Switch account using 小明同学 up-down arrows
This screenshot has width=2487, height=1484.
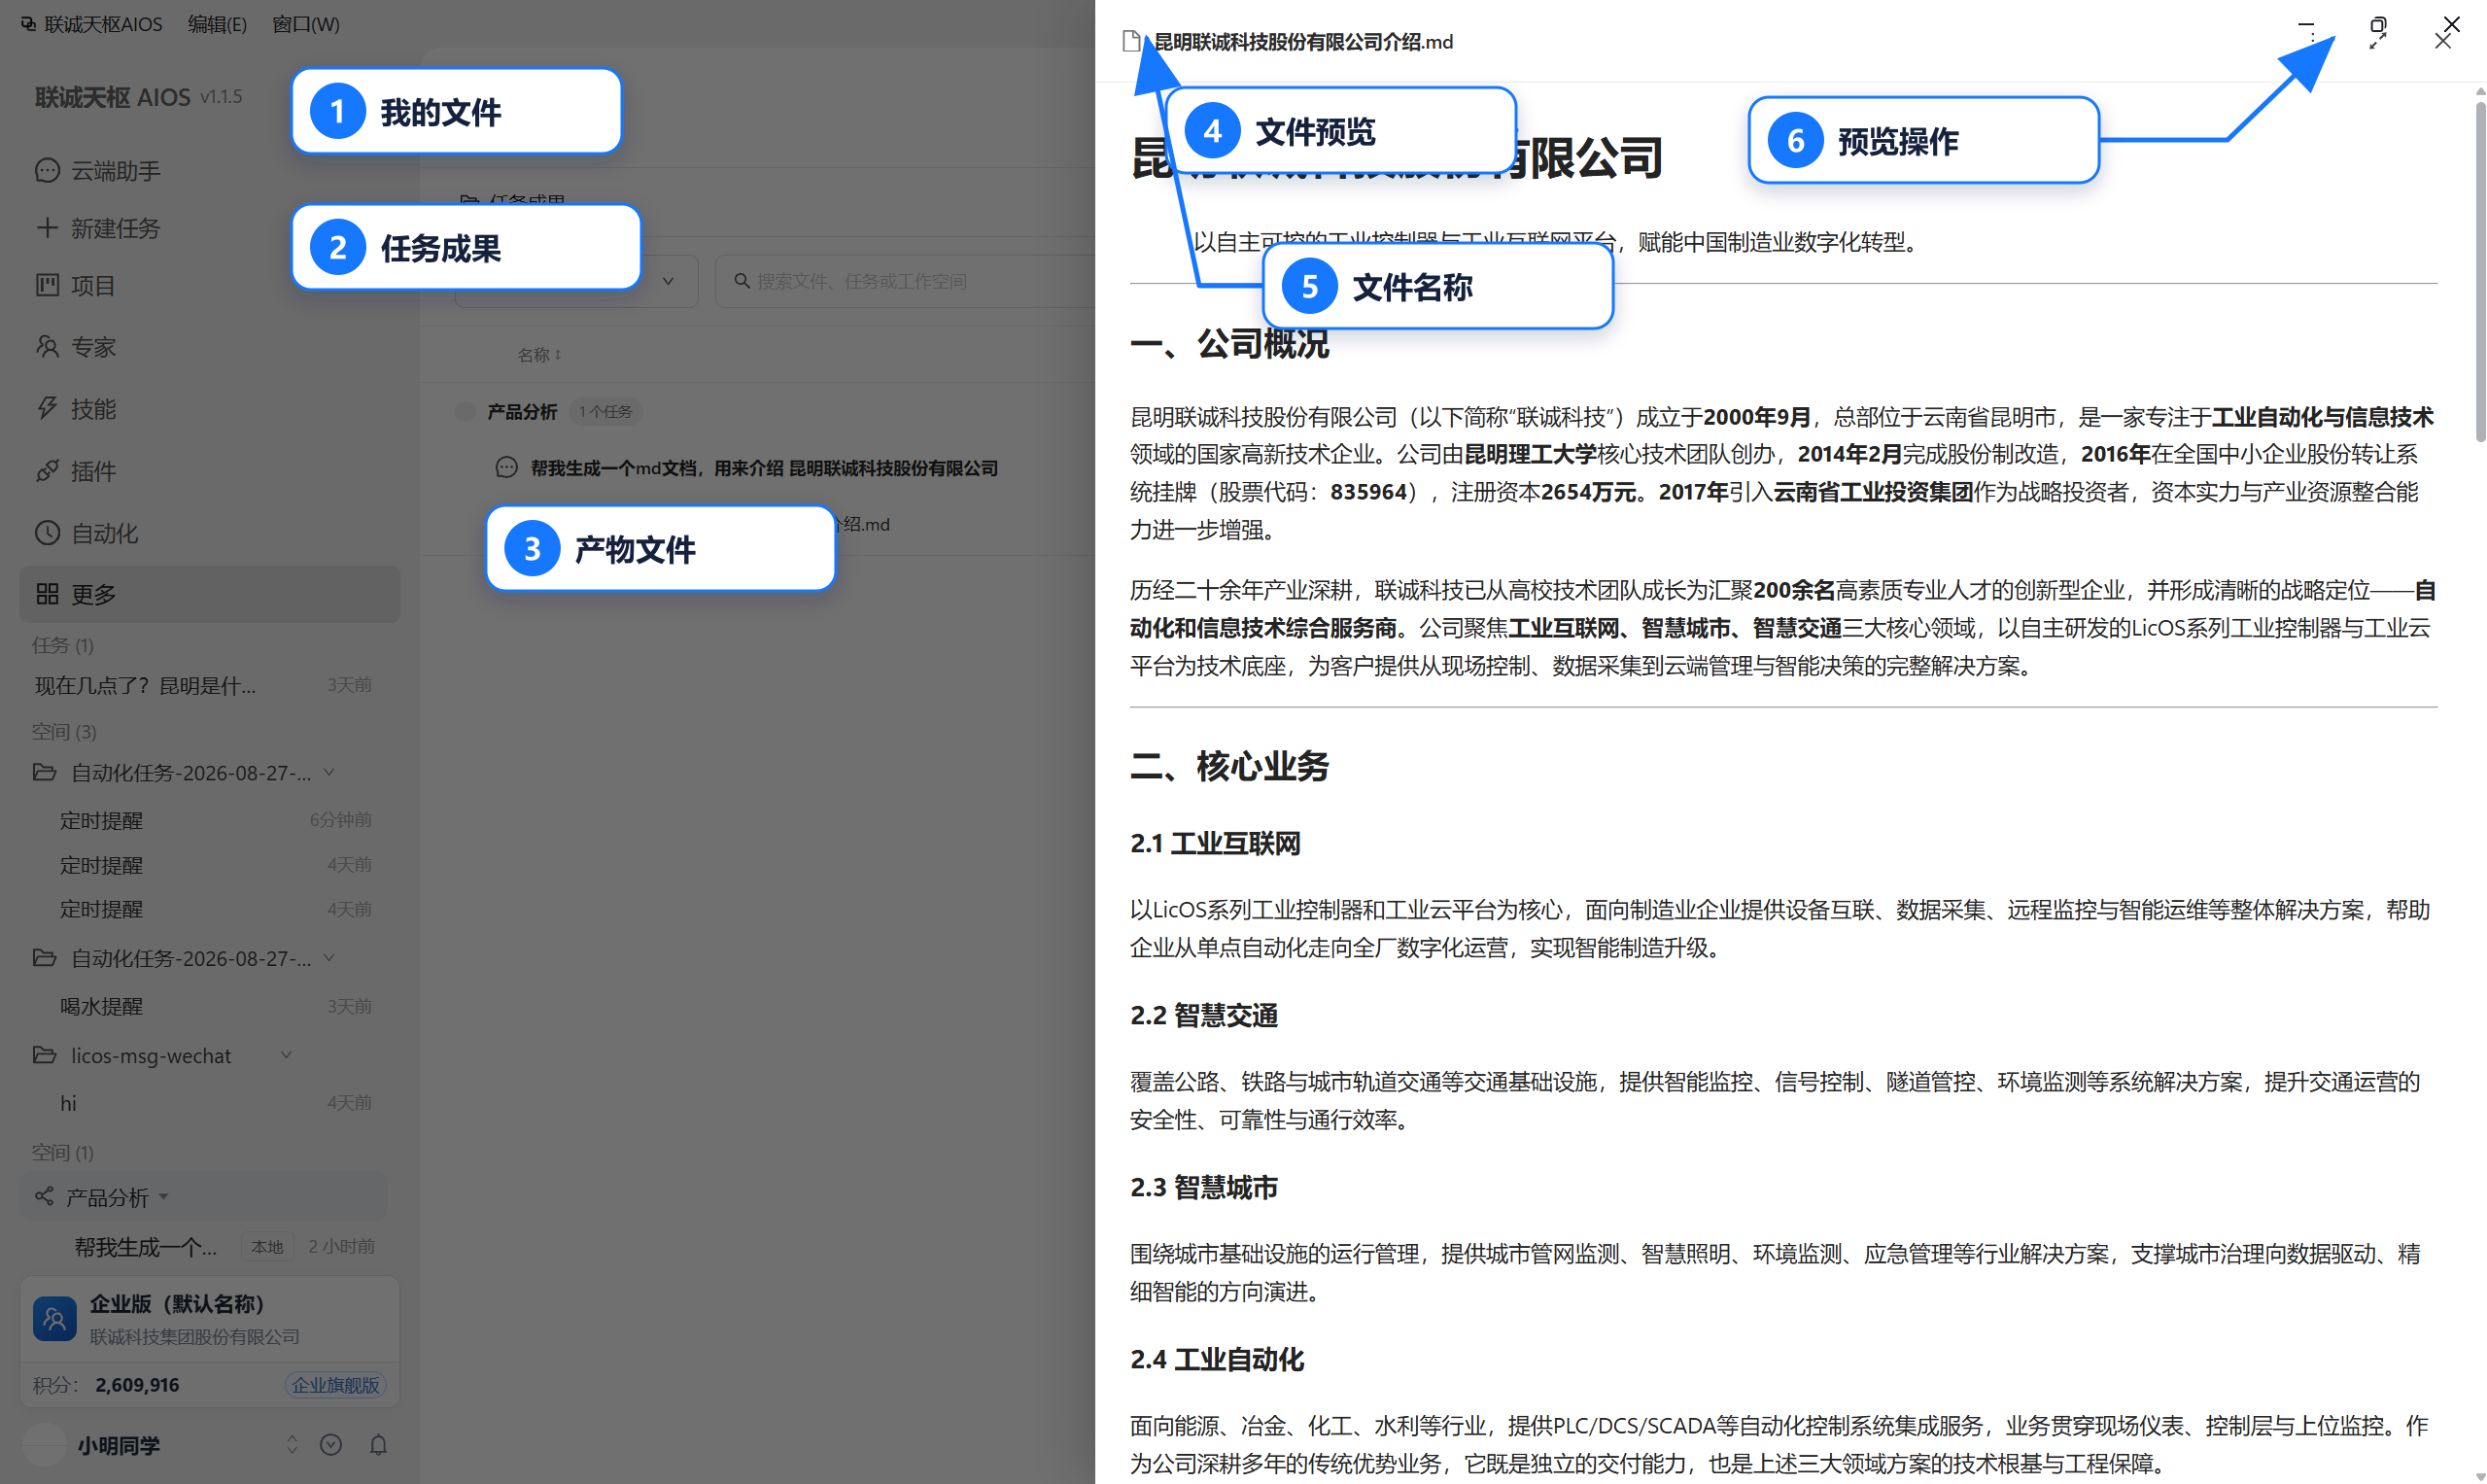[292, 1444]
